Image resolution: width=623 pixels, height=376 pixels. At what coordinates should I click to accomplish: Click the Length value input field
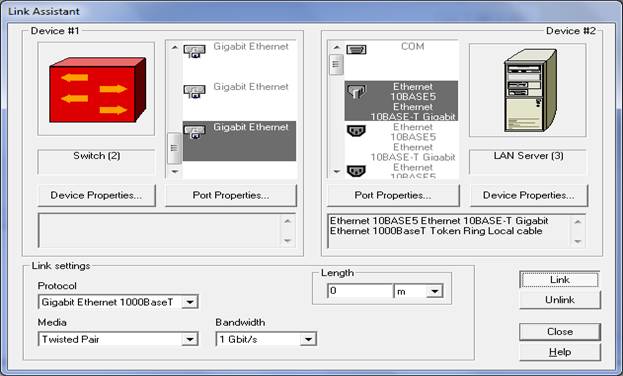360,291
